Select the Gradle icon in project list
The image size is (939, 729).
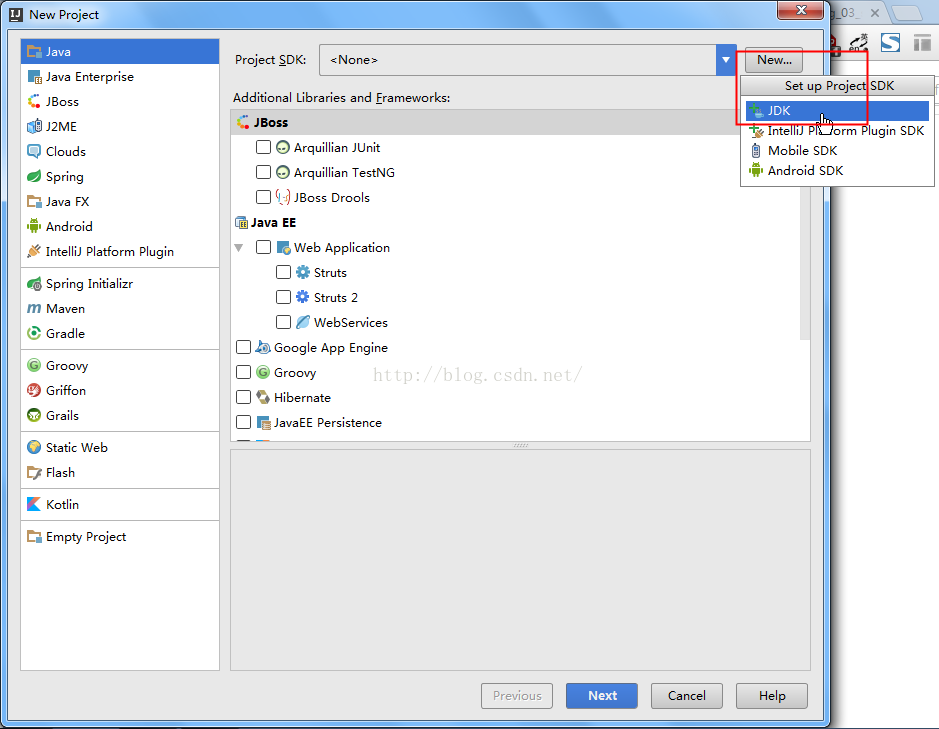(x=34, y=334)
